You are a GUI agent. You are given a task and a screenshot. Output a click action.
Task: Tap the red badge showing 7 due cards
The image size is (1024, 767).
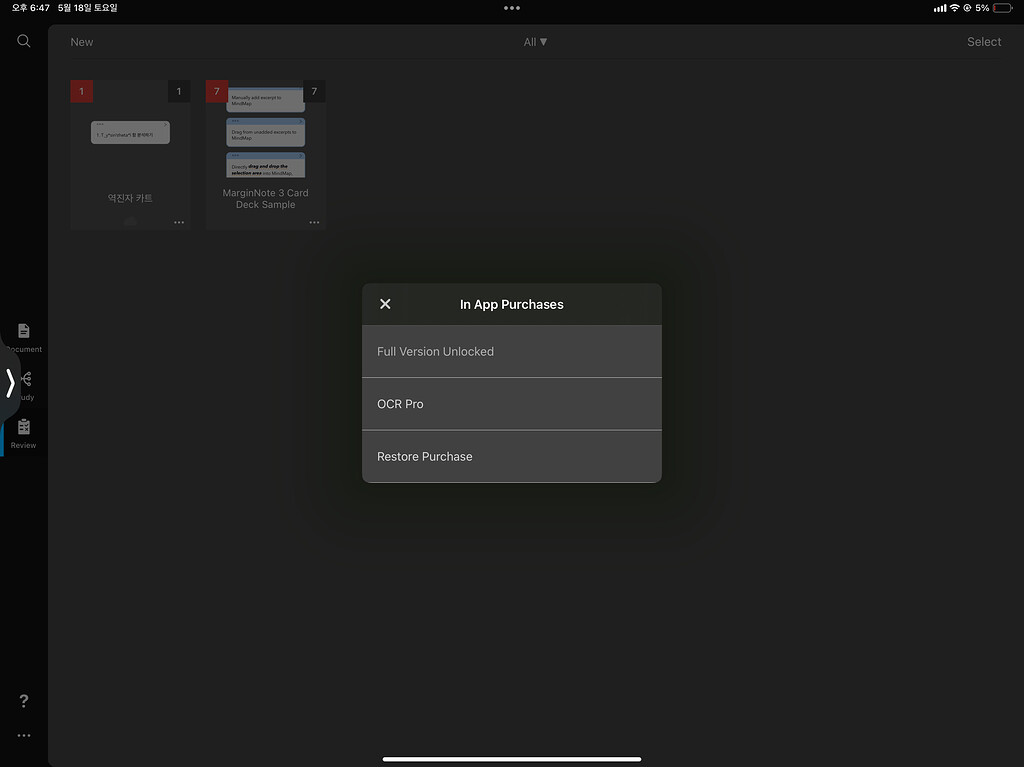216,92
